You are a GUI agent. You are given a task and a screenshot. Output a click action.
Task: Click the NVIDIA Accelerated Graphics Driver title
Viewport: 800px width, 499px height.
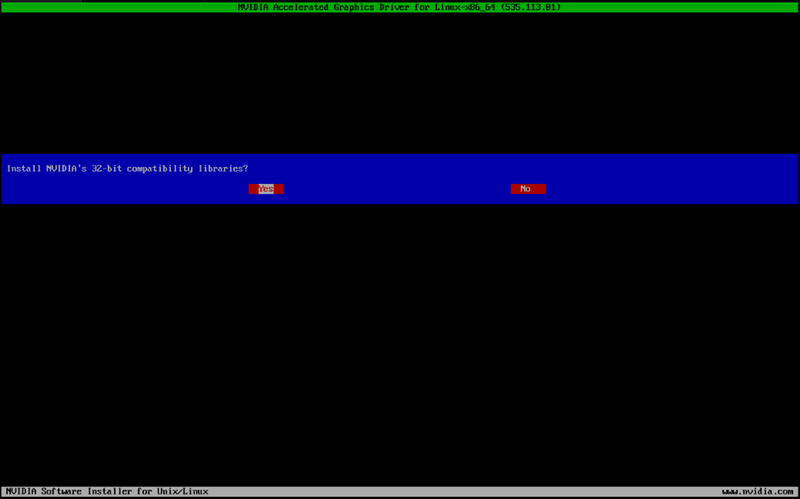399,7
